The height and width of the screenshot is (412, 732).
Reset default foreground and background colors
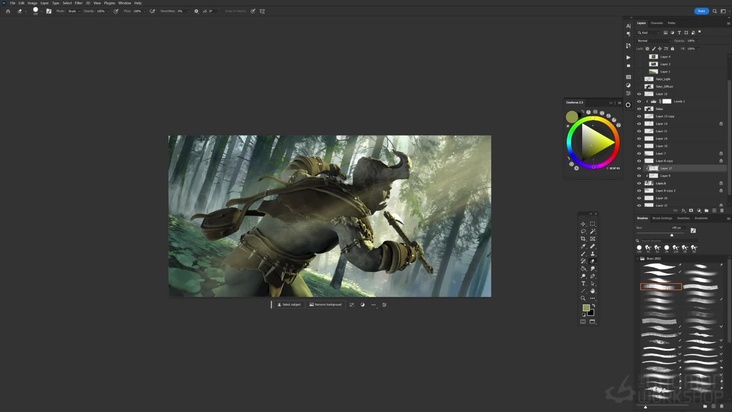point(584,315)
